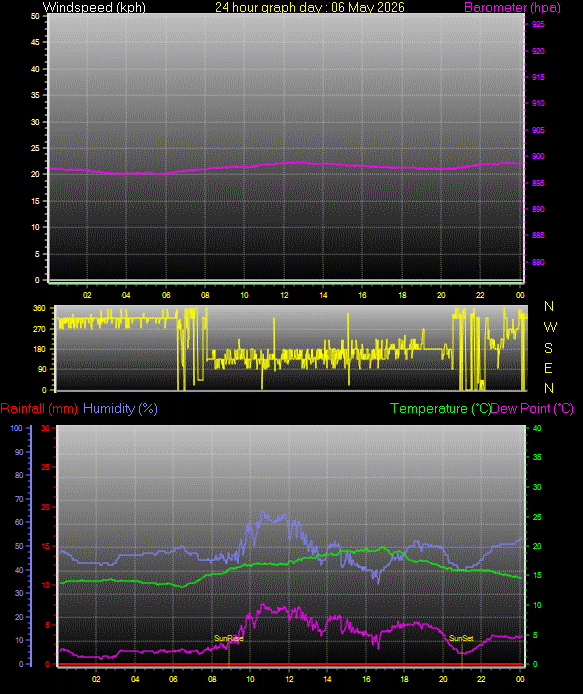
Task: Click the '90' wind direction axis value
Action: coord(42,369)
